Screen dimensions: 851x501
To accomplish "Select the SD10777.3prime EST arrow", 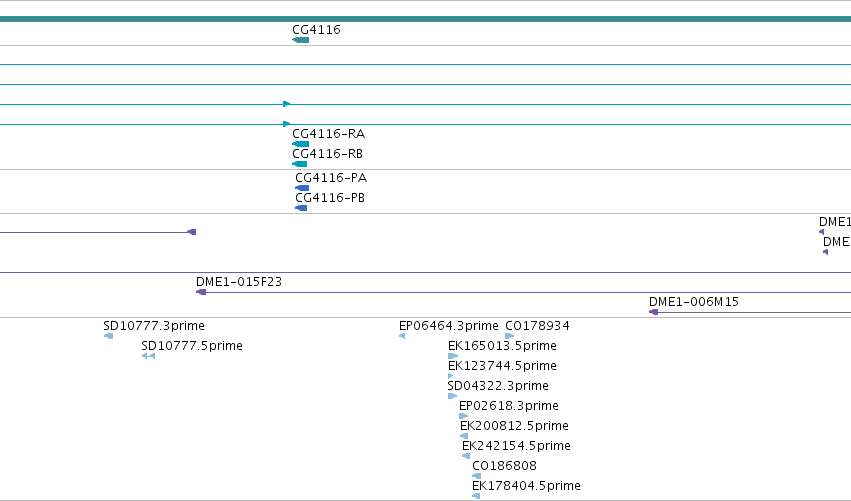I will tap(109, 336).
